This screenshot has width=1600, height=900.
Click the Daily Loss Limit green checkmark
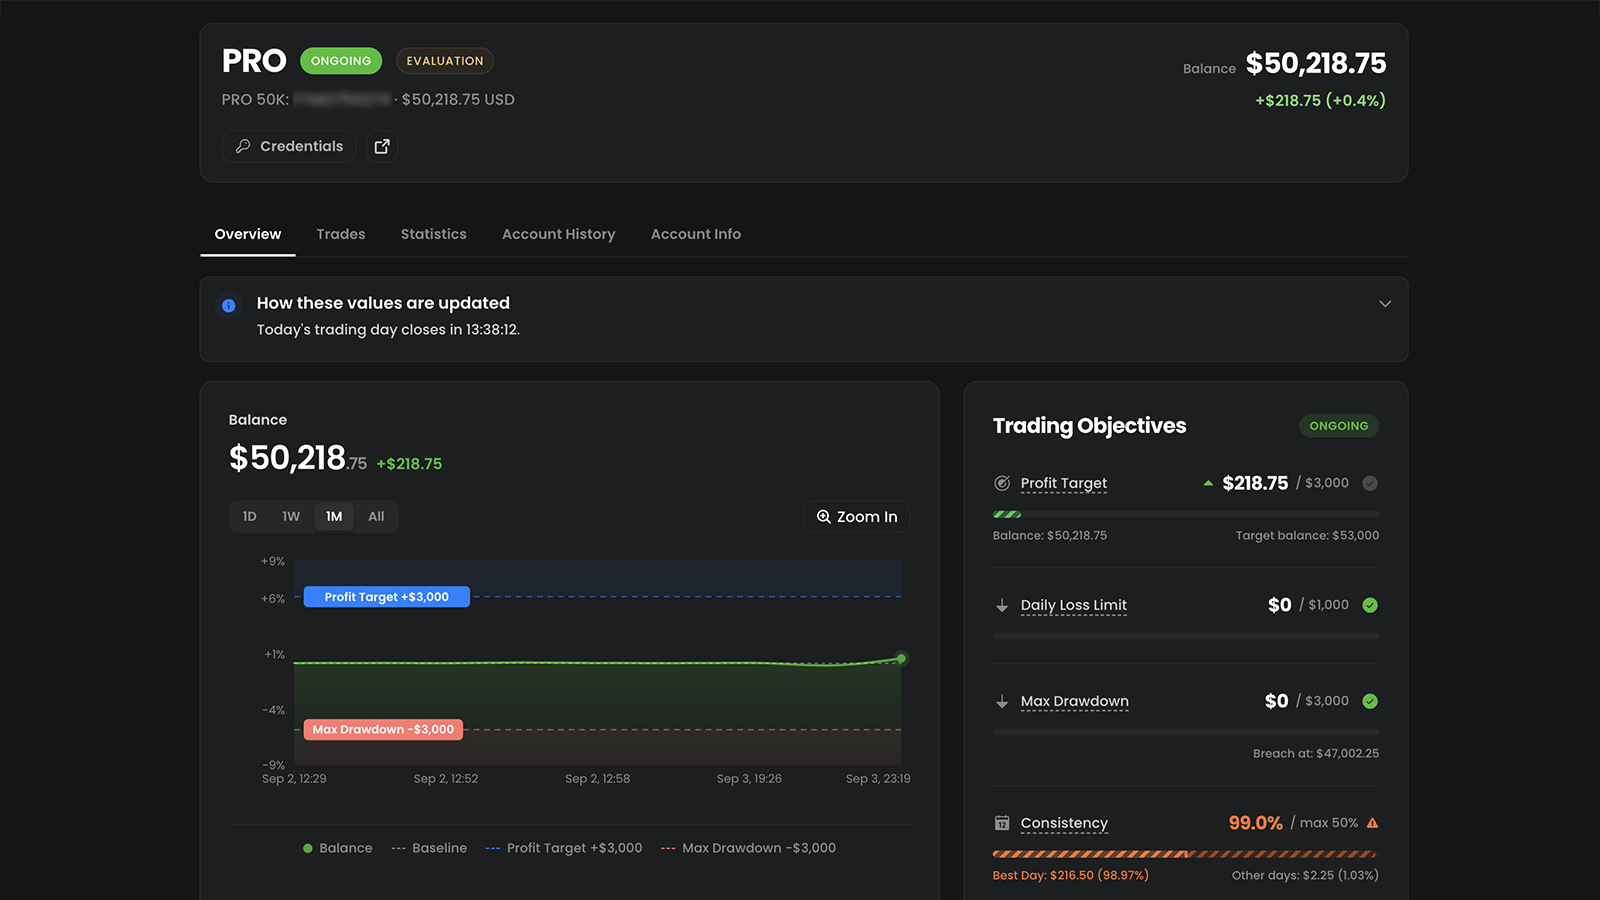click(x=1370, y=605)
